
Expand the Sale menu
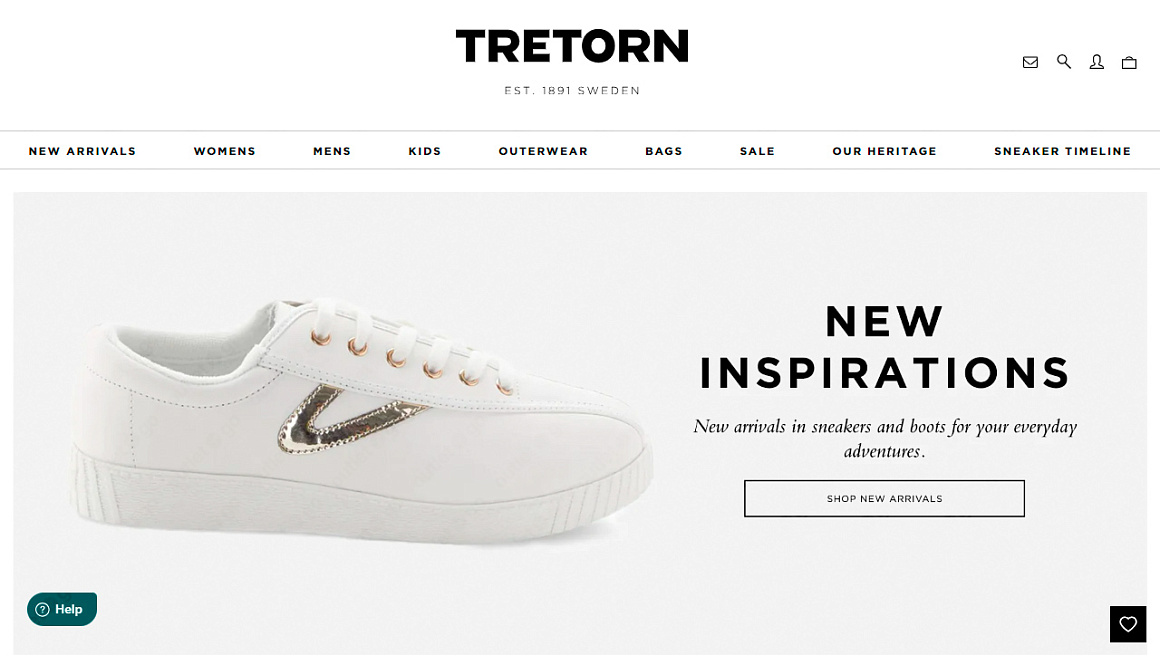pos(758,151)
